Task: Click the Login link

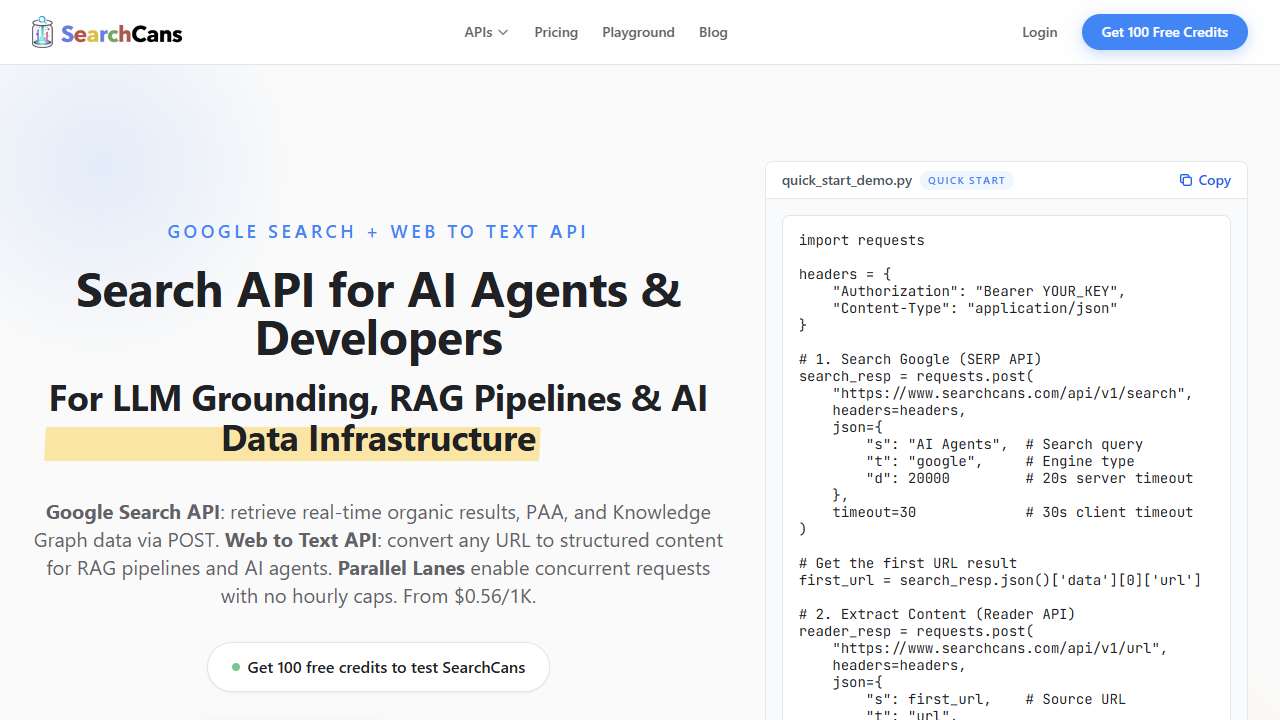Action: (1039, 32)
